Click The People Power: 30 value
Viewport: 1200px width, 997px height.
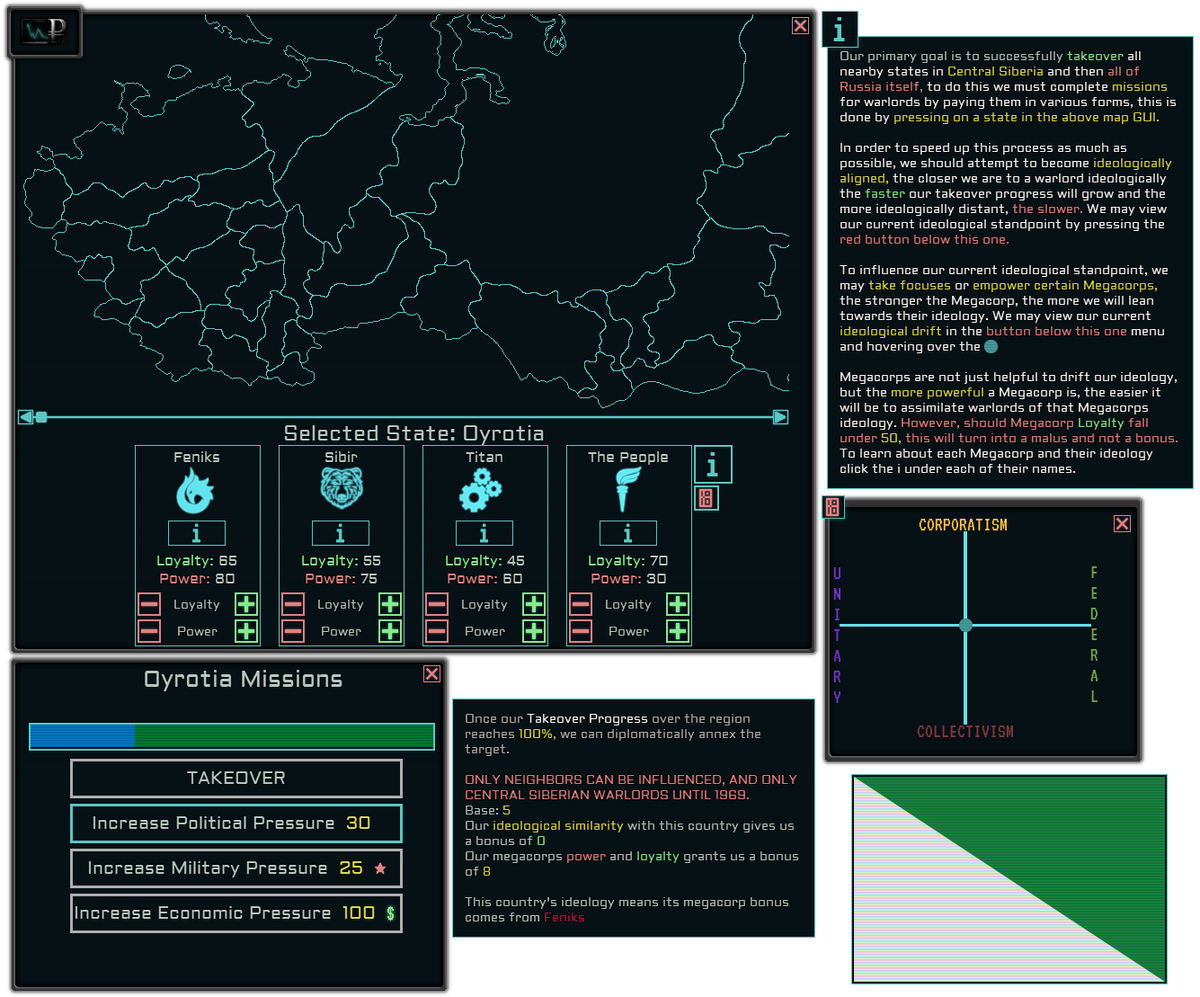point(628,578)
